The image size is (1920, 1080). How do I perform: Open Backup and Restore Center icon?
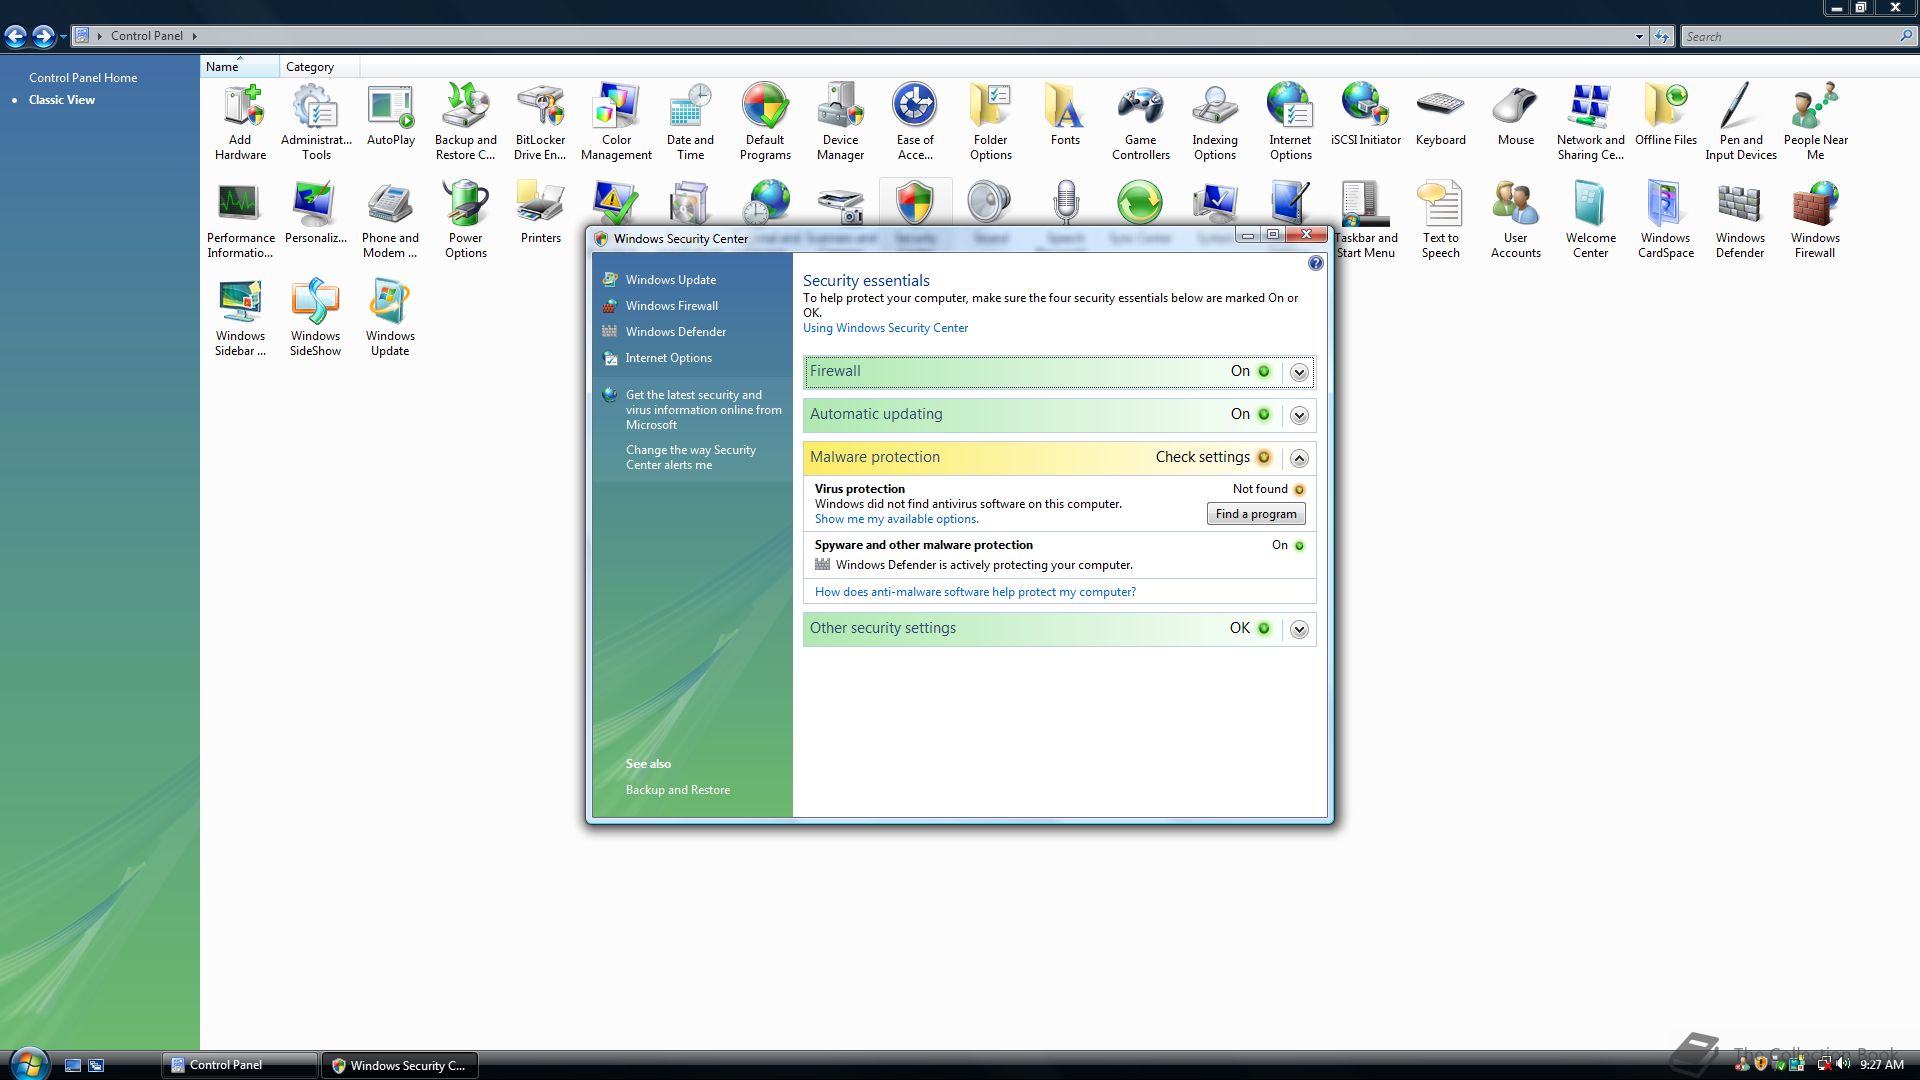(x=465, y=121)
